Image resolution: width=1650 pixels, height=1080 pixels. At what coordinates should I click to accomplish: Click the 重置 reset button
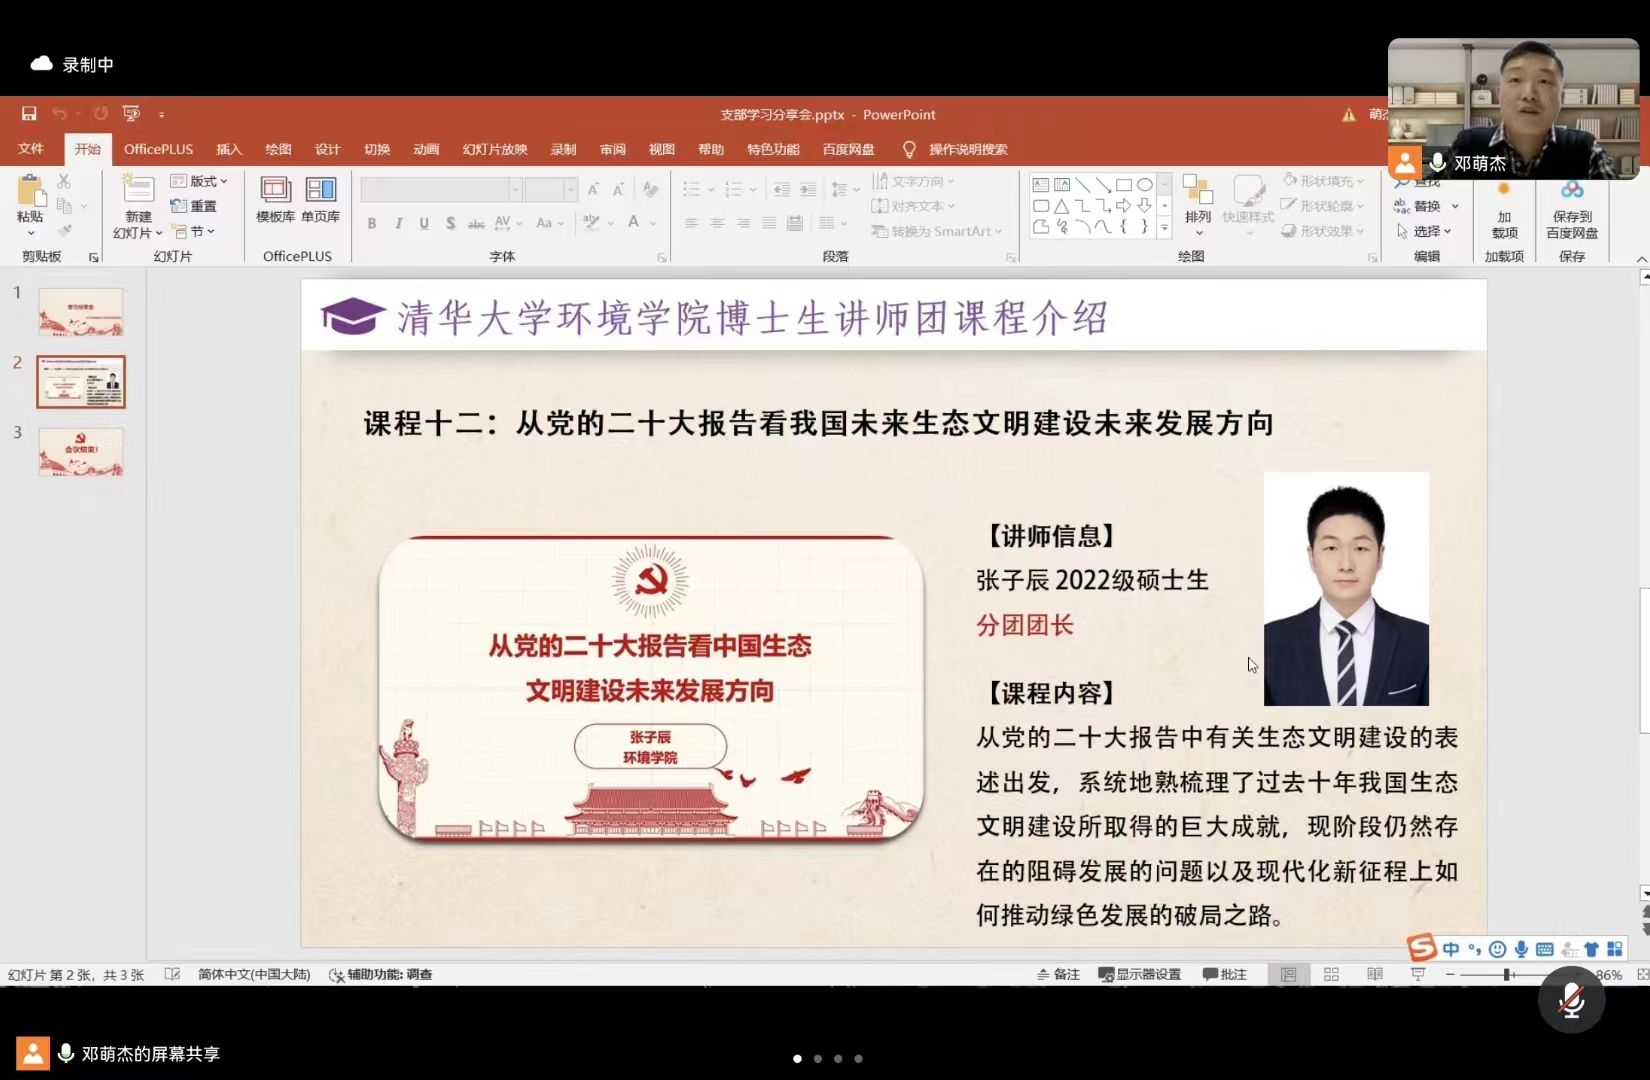coord(195,206)
